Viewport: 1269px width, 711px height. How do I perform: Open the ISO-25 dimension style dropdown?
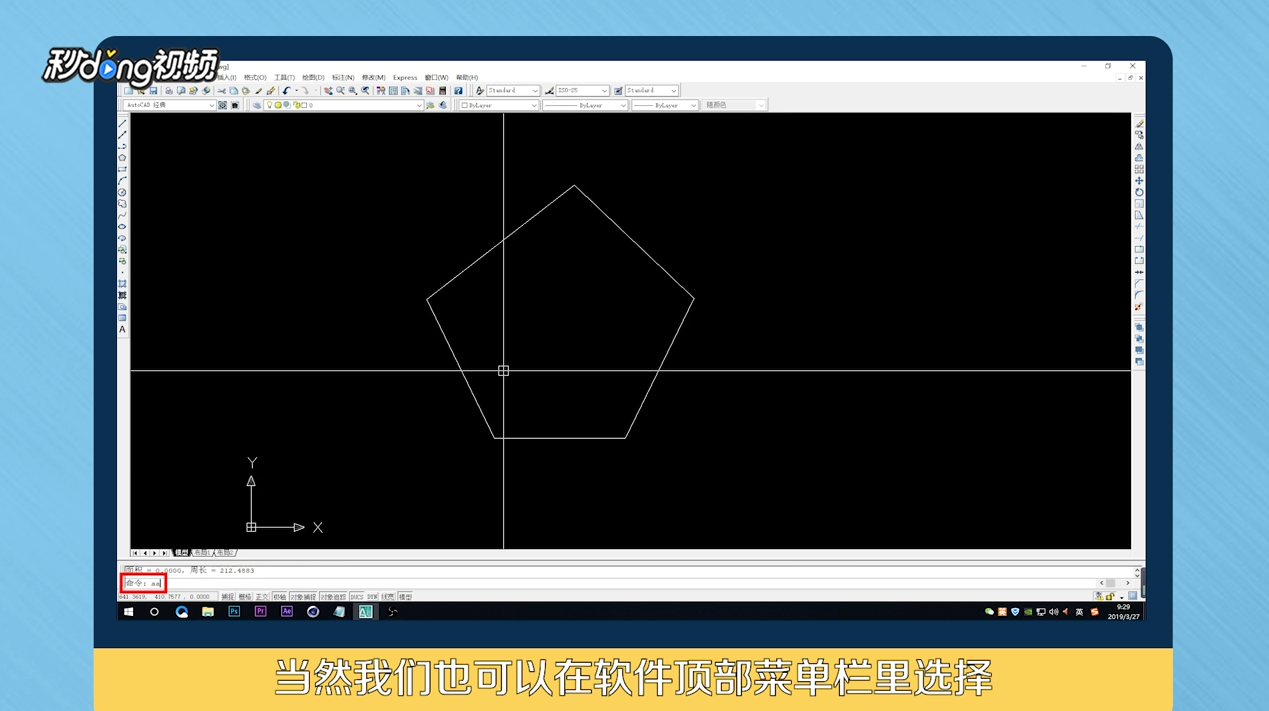click(x=582, y=91)
